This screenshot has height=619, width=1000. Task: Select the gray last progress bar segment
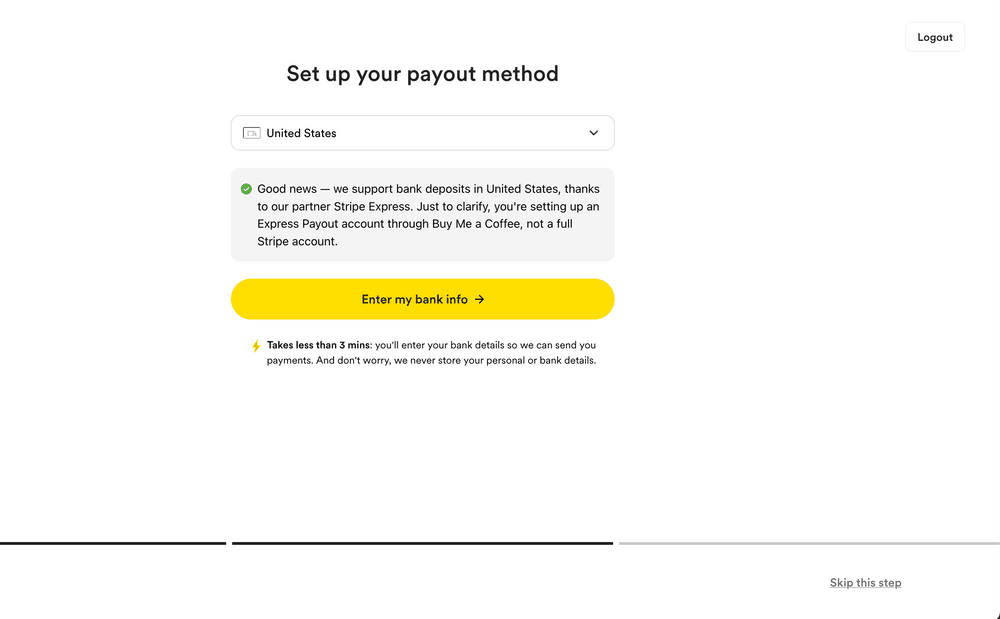[808, 543]
